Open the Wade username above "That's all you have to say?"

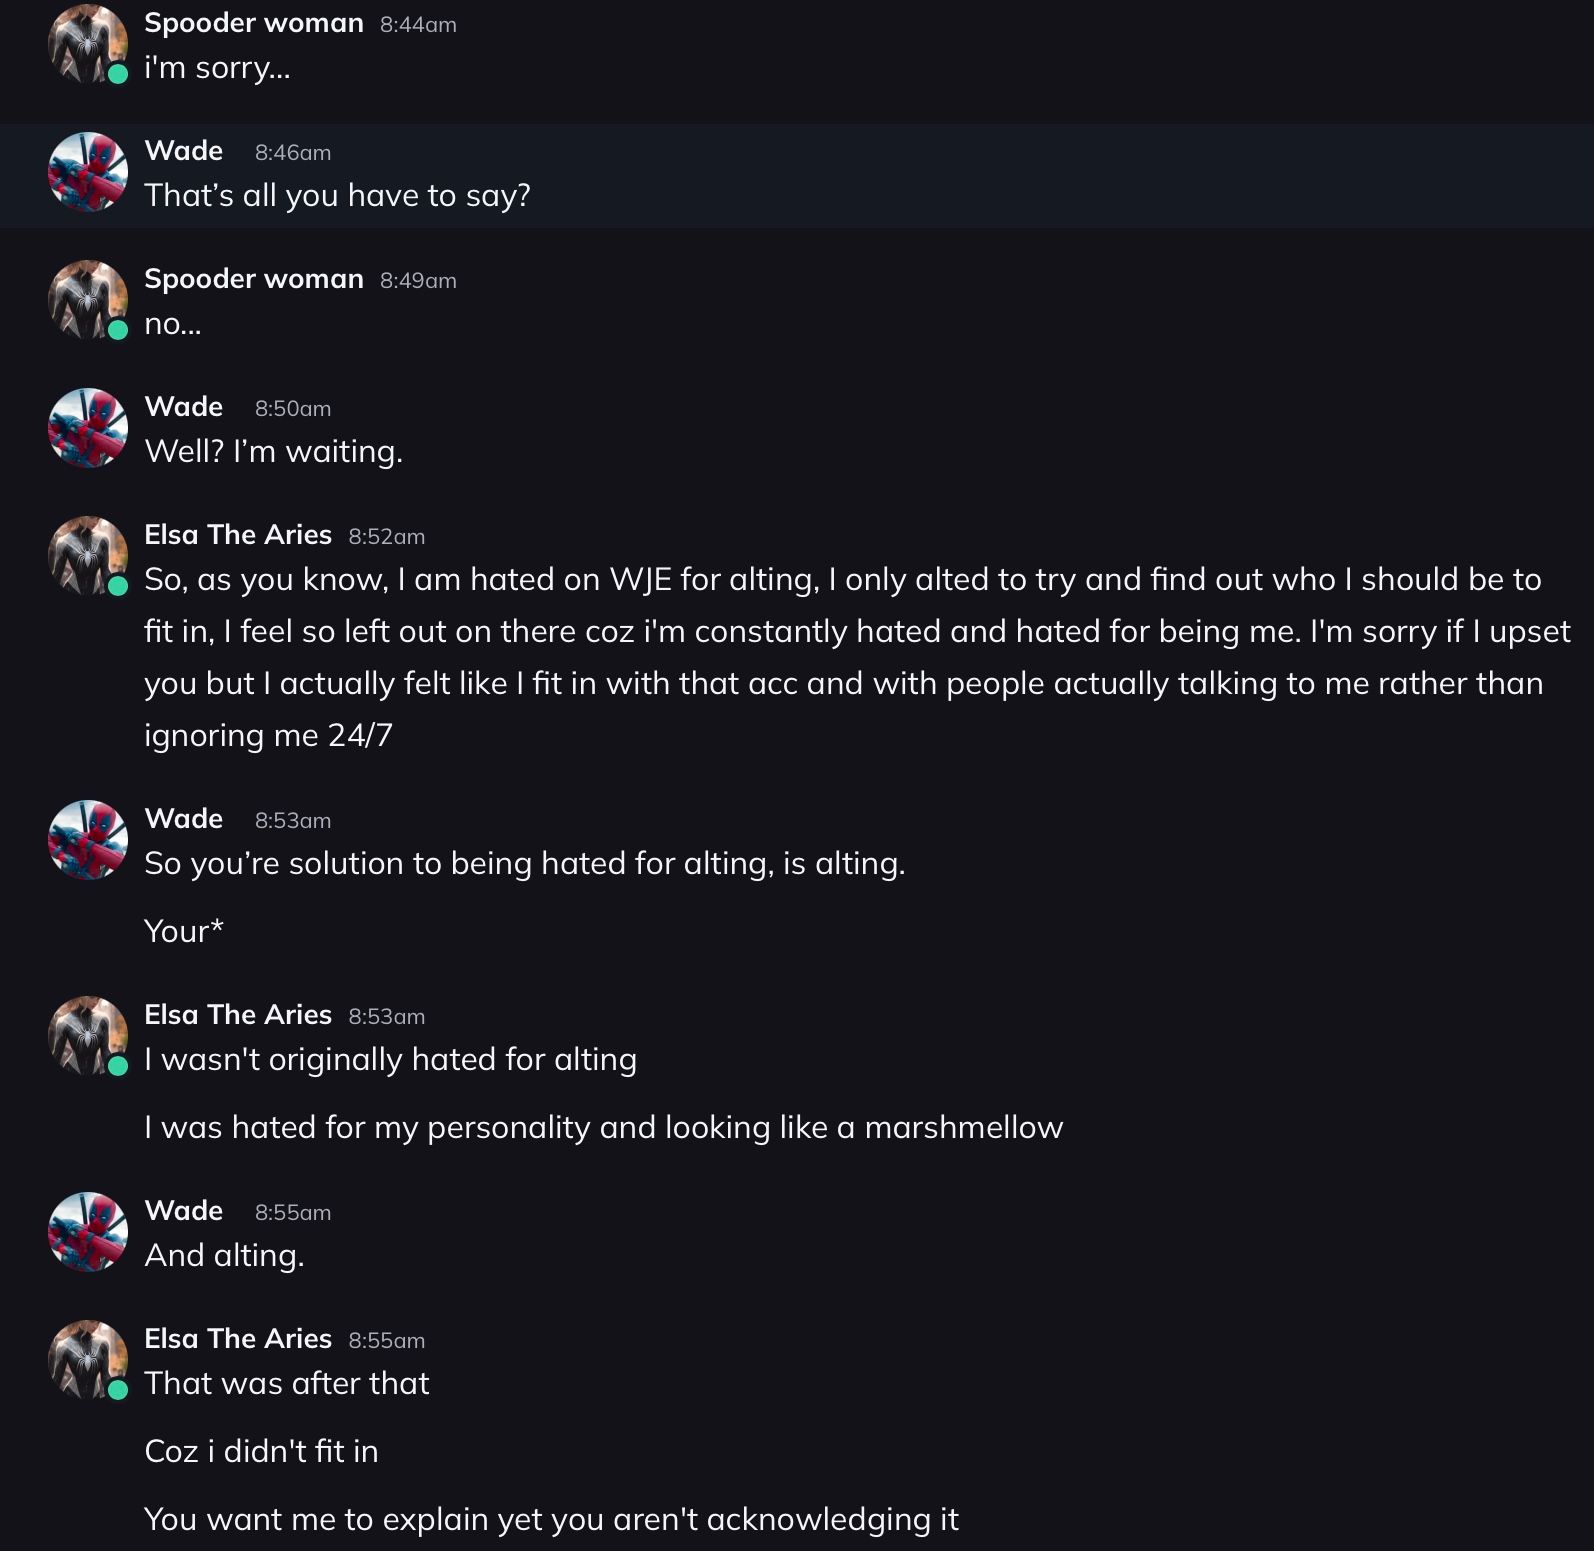(184, 151)
